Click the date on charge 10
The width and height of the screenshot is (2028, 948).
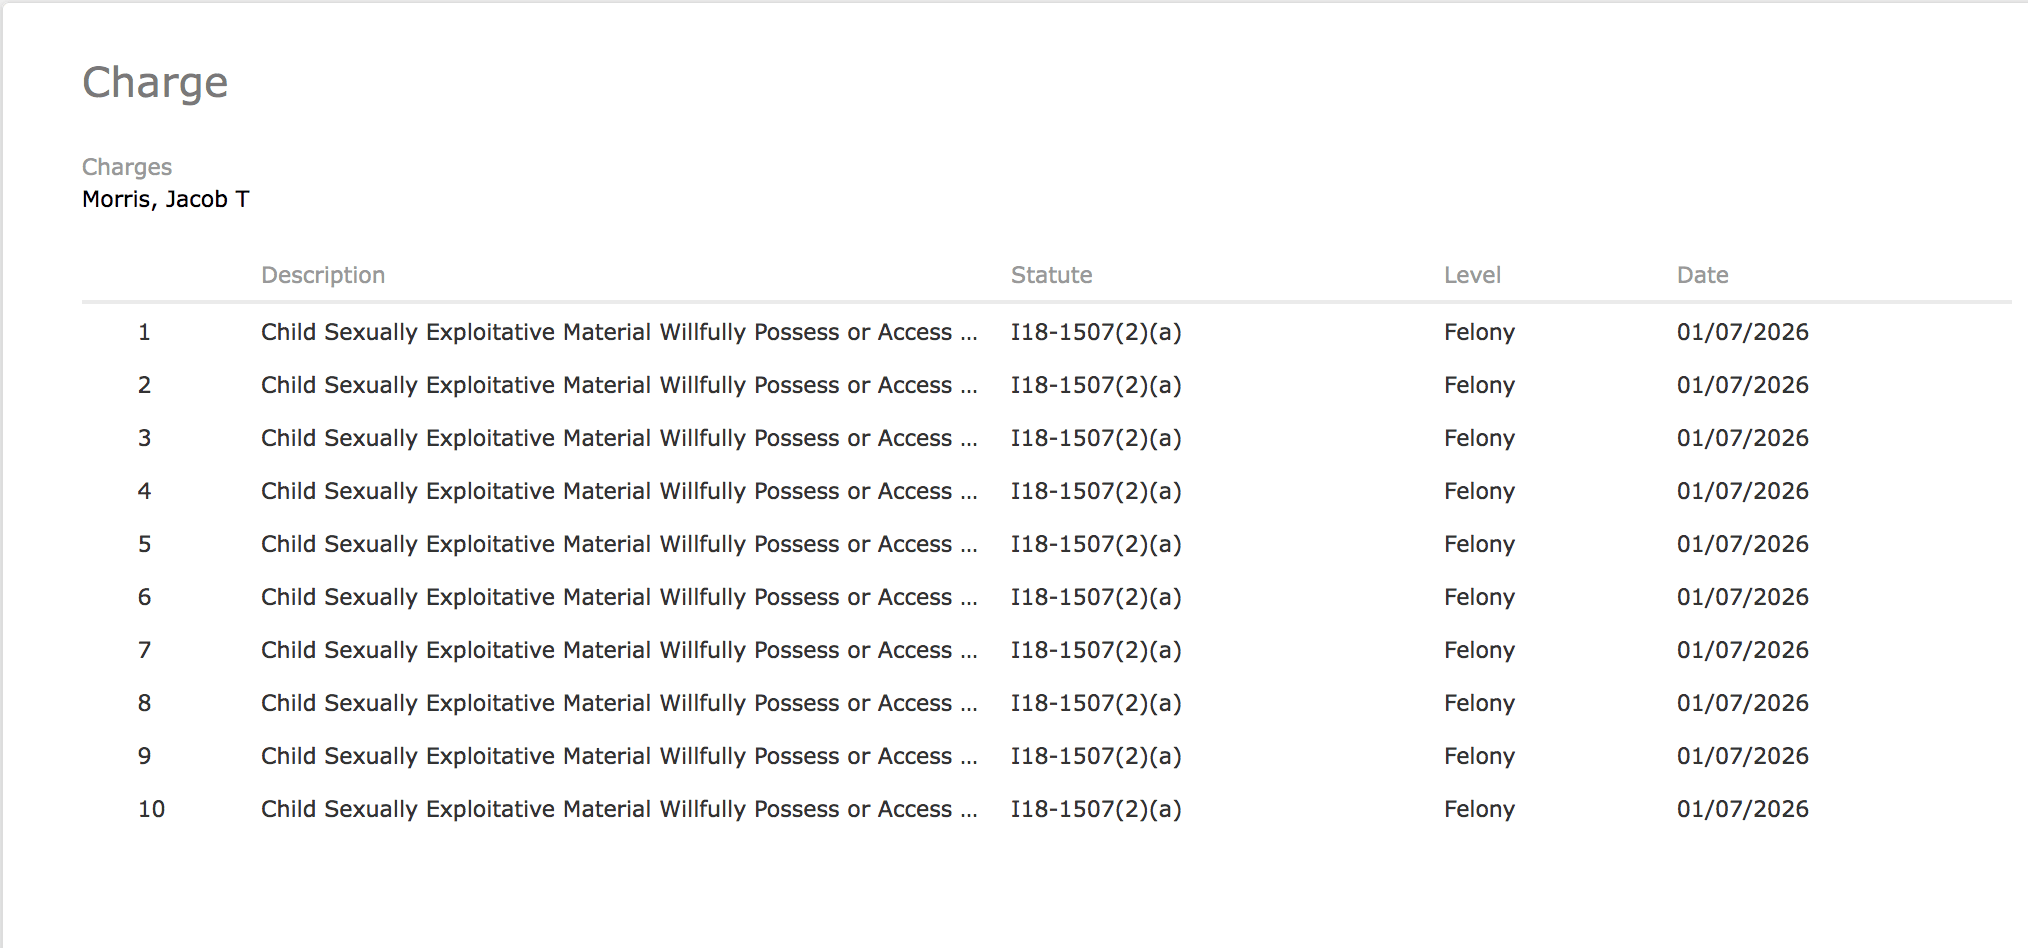click(1742, 809)
